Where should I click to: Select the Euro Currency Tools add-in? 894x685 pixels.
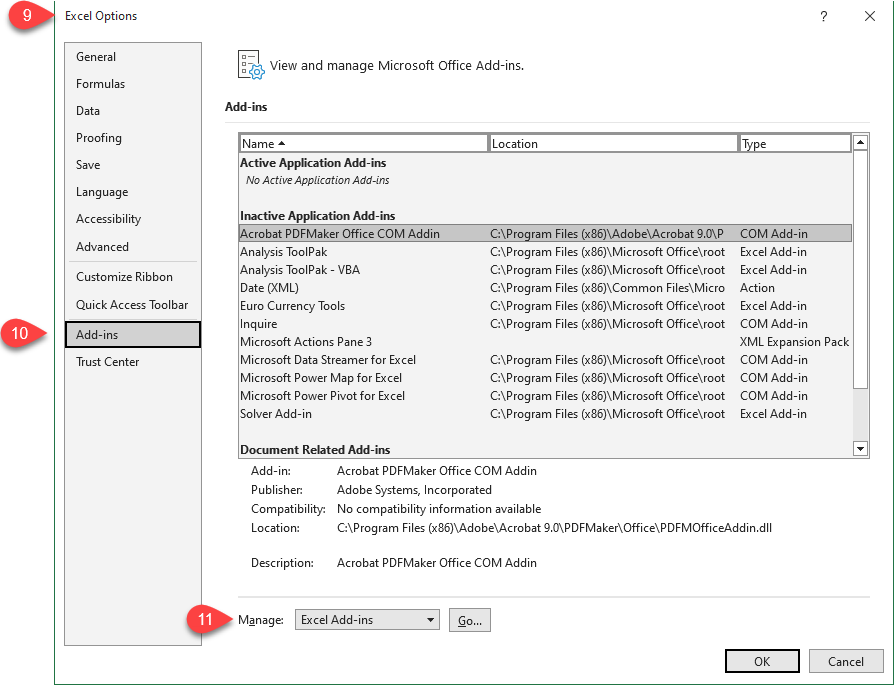292,306
